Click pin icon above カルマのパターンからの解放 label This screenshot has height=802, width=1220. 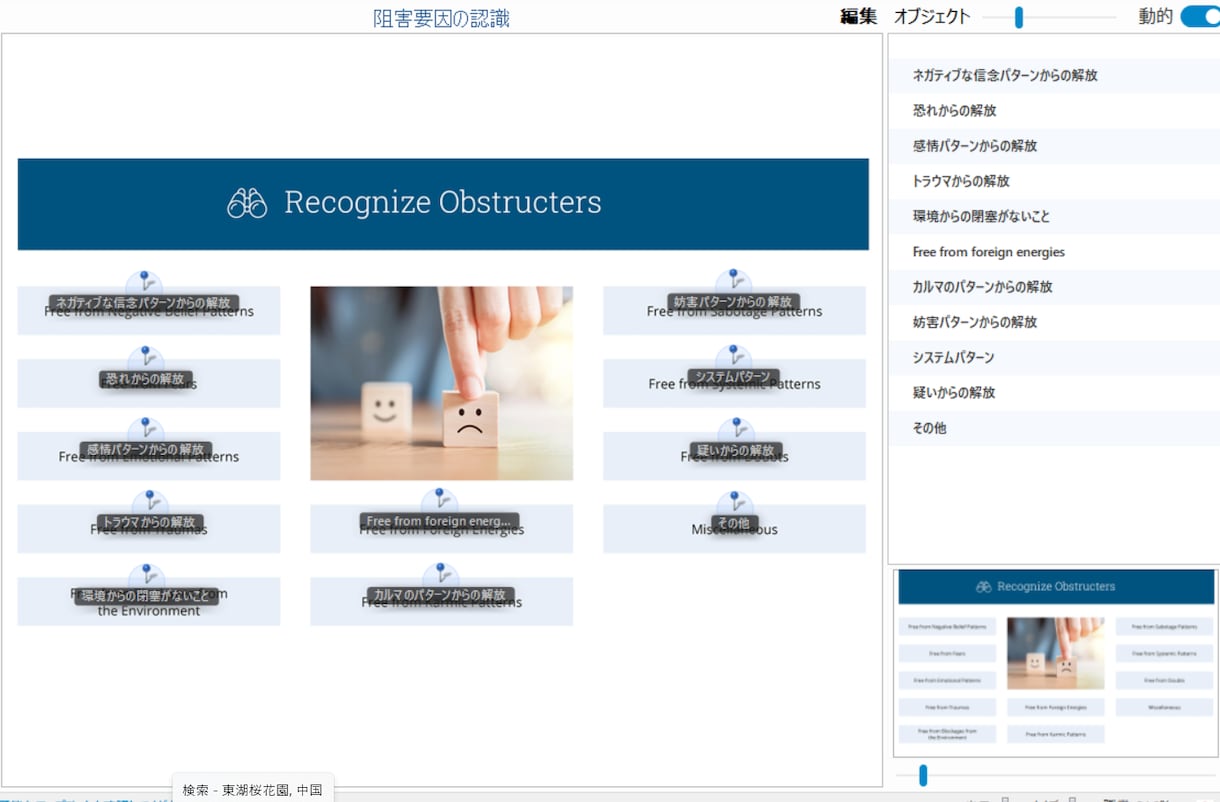coord(440,576)
